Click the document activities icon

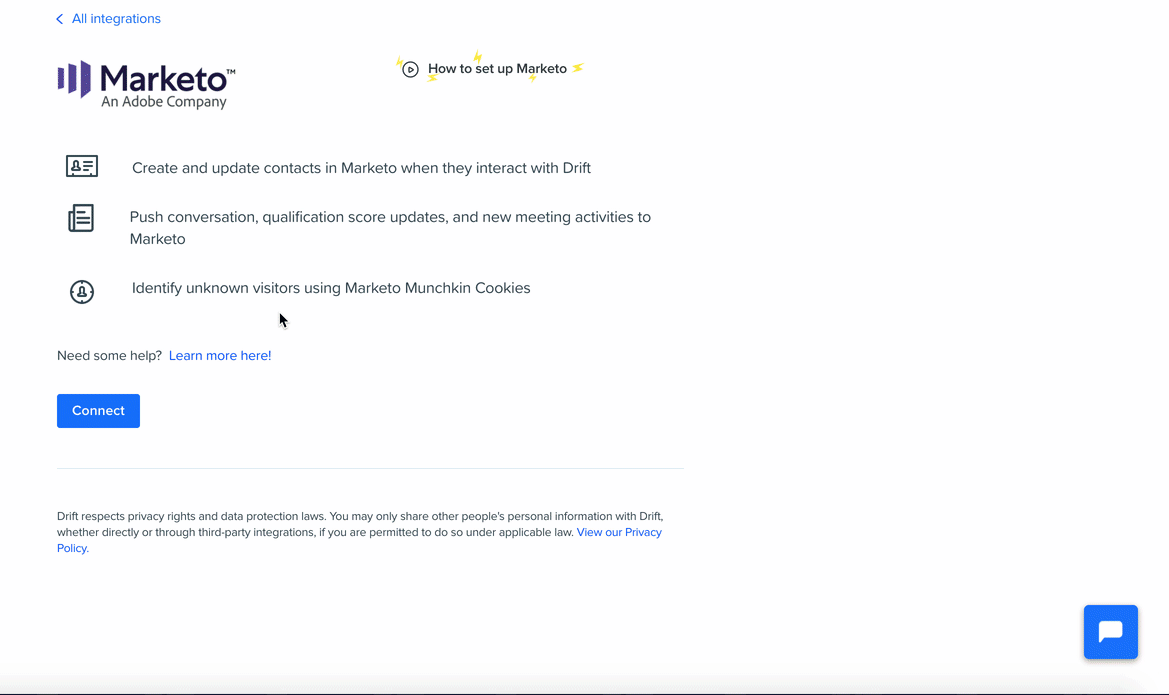(81, 218)
